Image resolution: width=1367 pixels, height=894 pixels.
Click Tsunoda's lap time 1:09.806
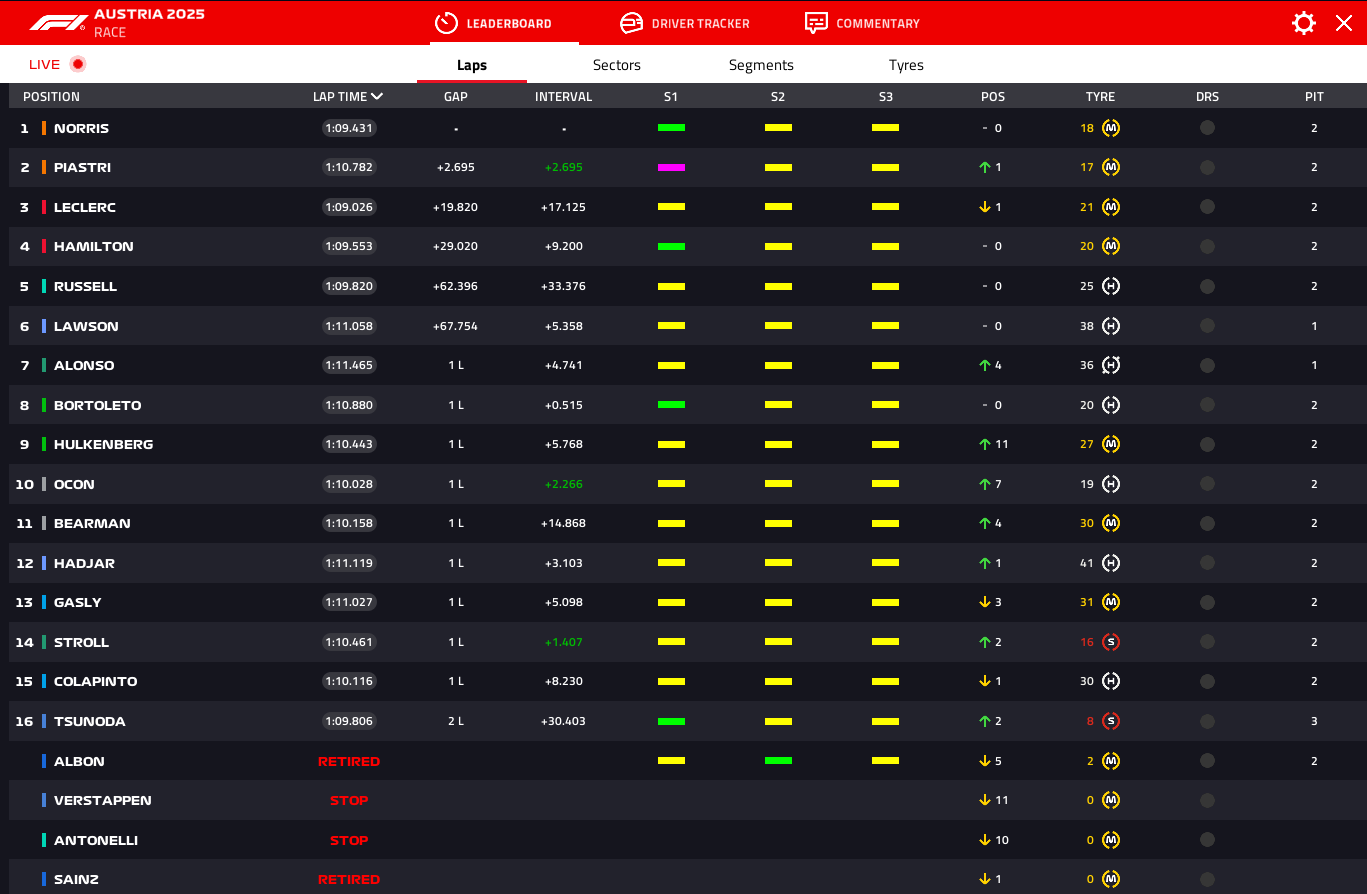[x=349, y=721]
